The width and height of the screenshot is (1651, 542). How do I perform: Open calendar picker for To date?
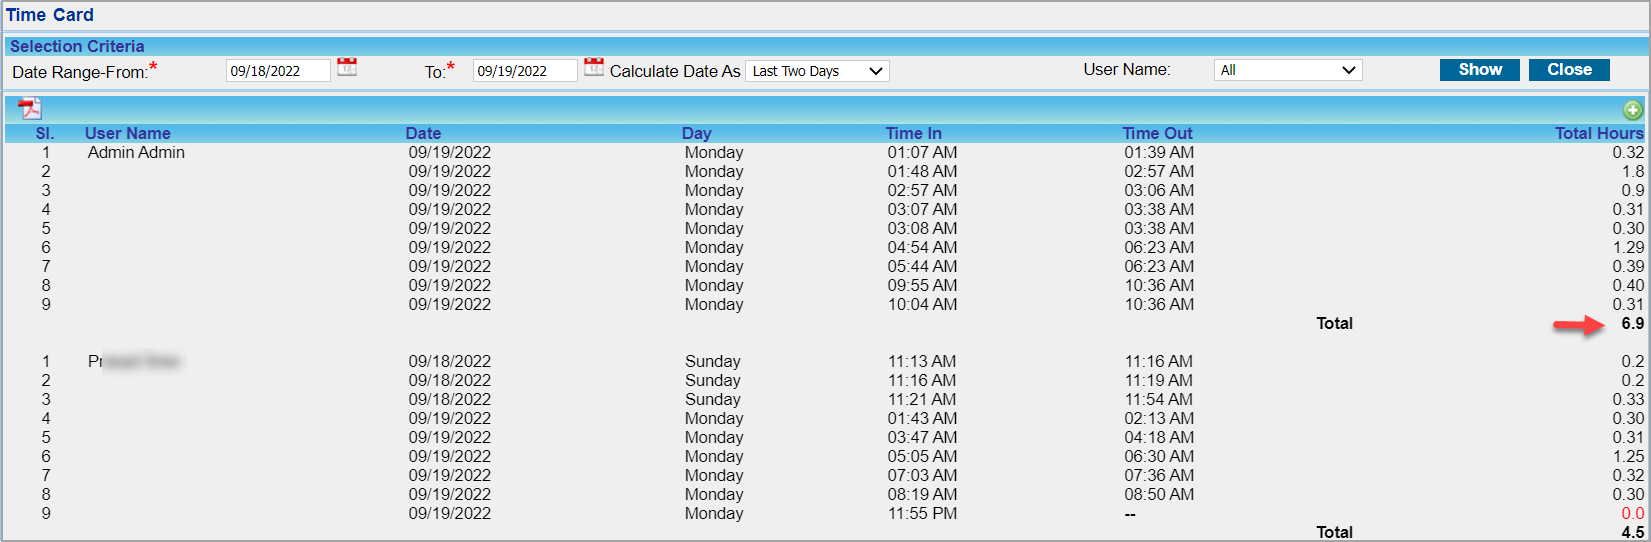click(x=594, y=67)
